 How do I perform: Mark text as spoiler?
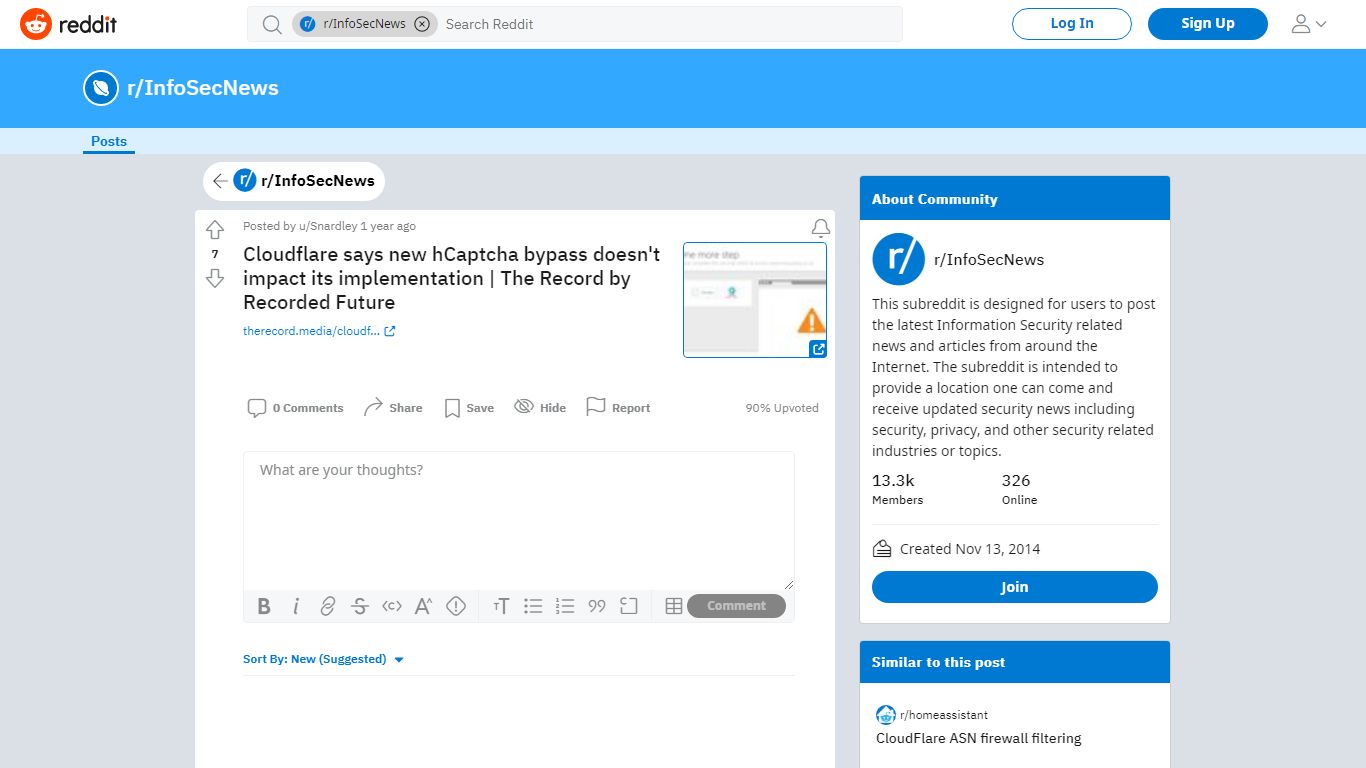pyautogui.click(x=456, y=606)
